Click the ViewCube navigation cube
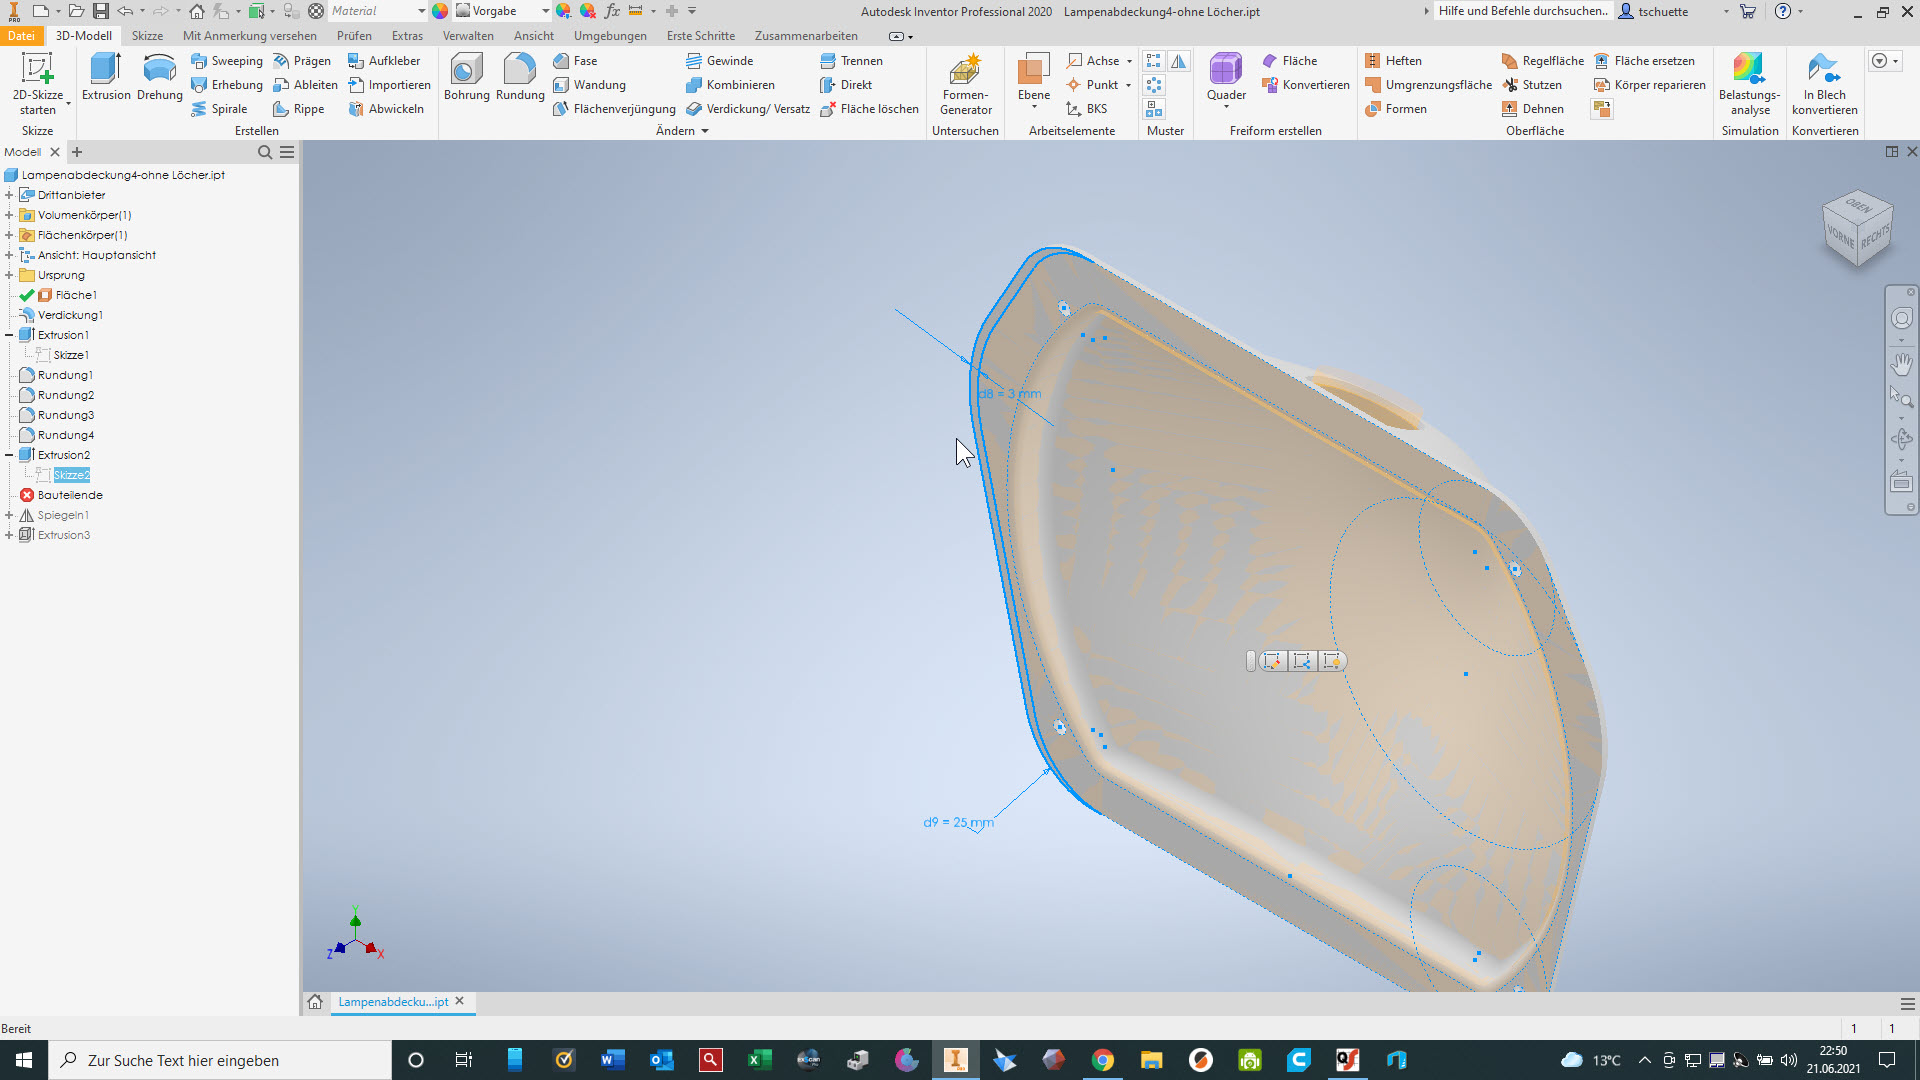The image size is (1920, 1080). (x=1858, y=229)
